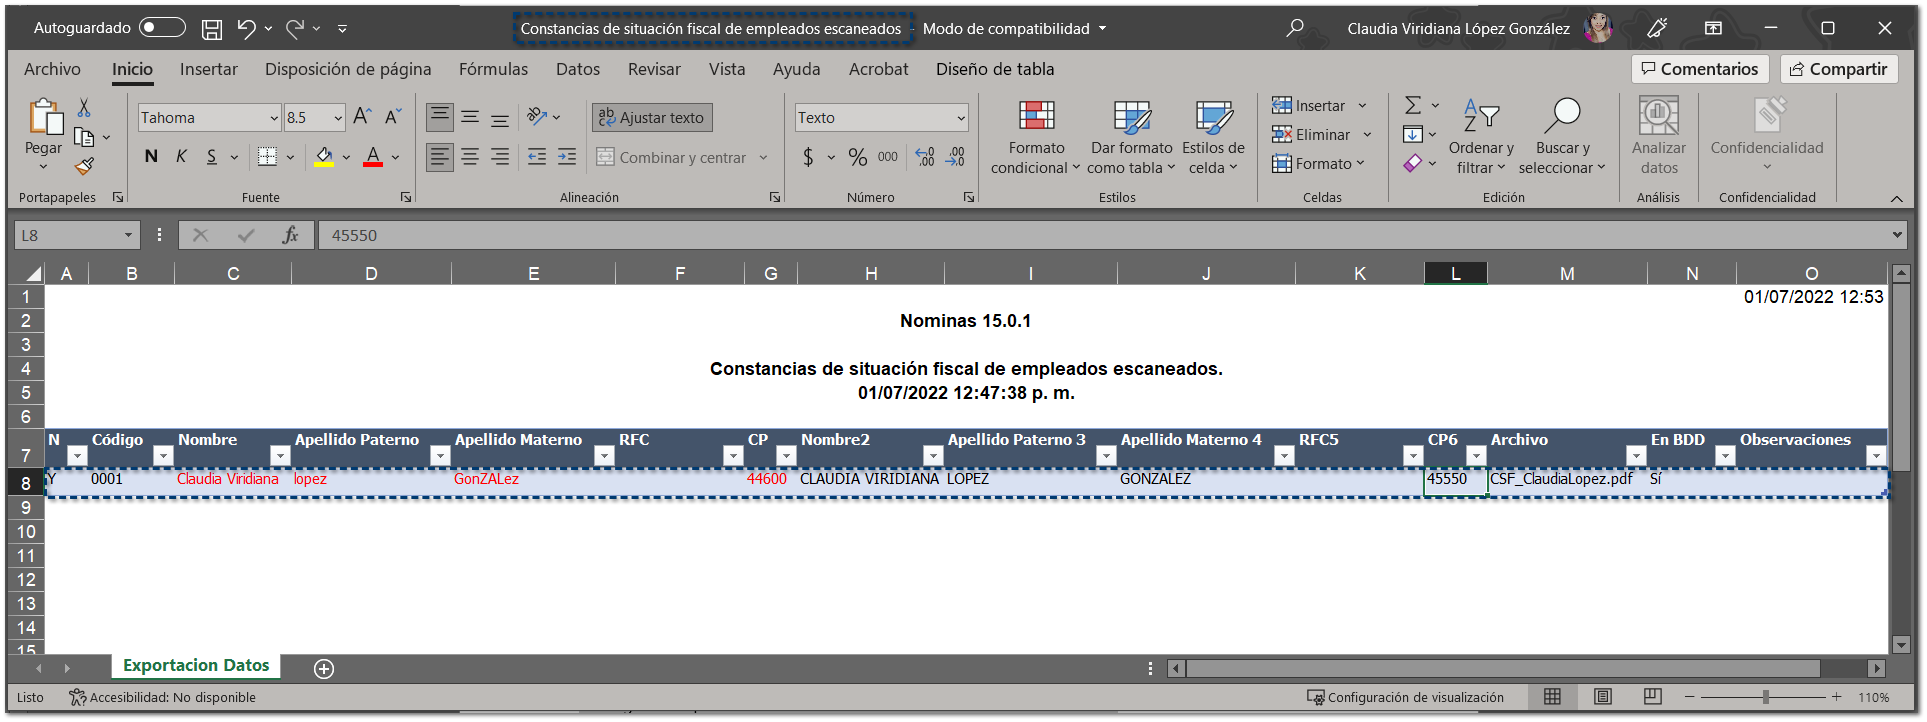Align text to the right
Viewport: 1927px width, 722px height.
click(500, 157)
